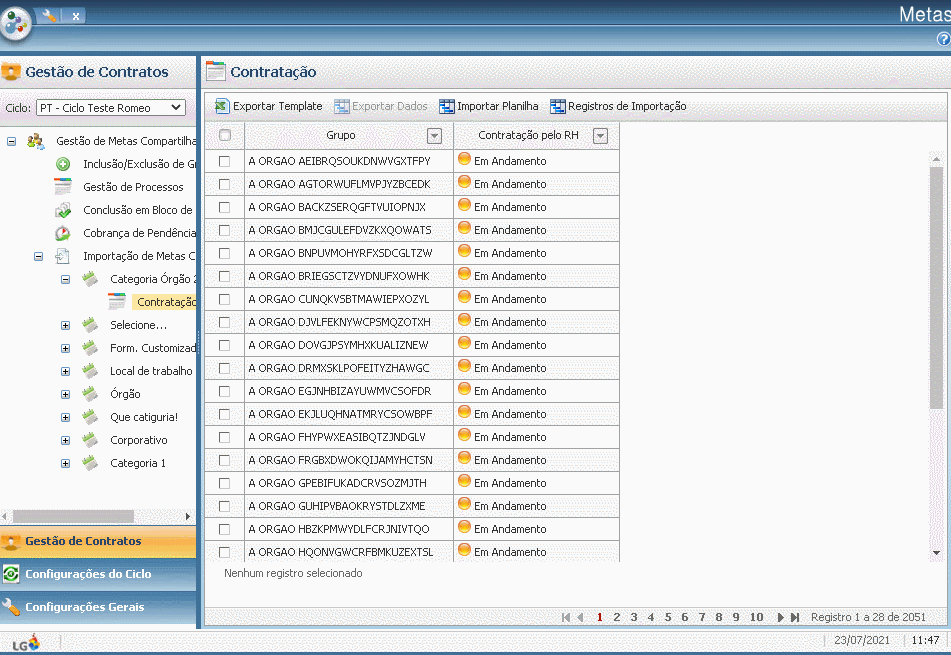
Task: Expand the Selecione... tree node
Action: pyautogui.click(x=66, y=326)
